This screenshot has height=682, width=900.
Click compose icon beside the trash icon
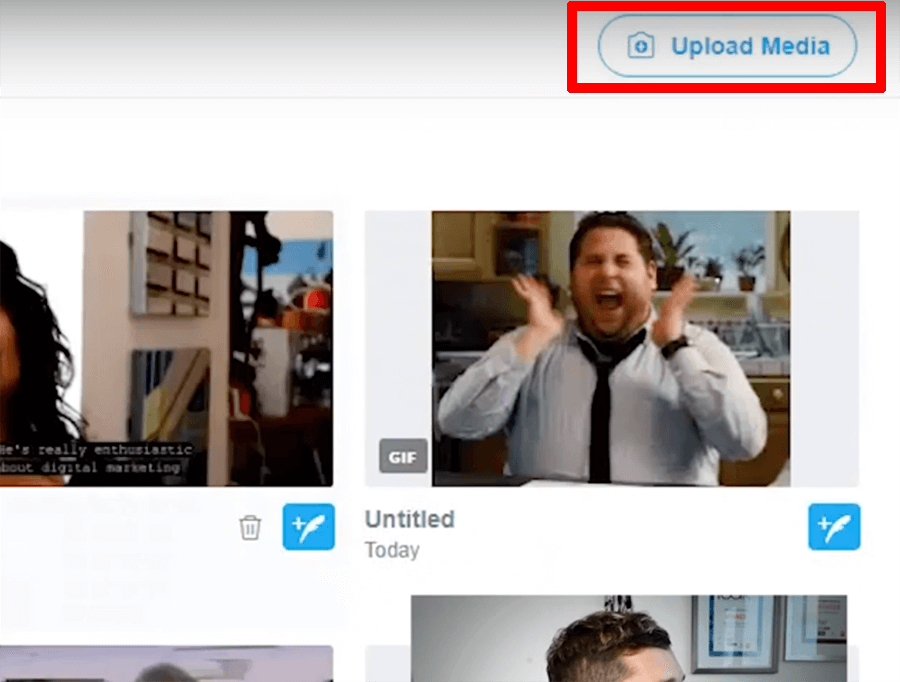click(308, 526)
